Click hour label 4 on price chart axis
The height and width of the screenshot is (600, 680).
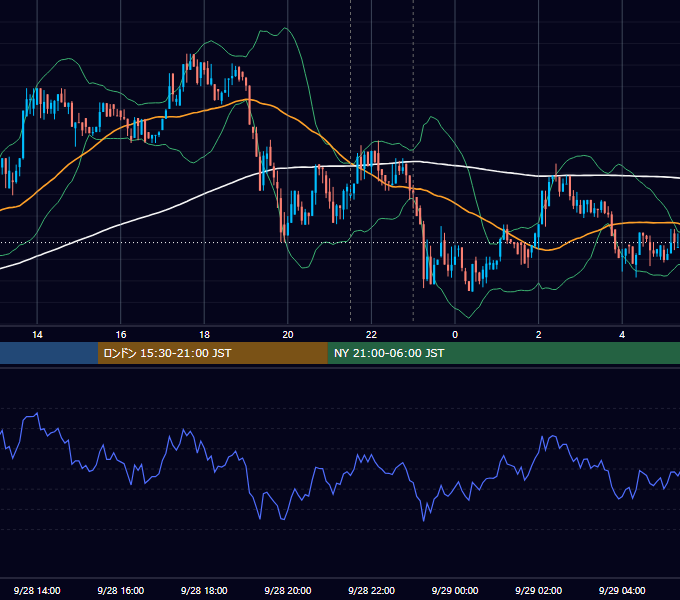tap(622, 335)
